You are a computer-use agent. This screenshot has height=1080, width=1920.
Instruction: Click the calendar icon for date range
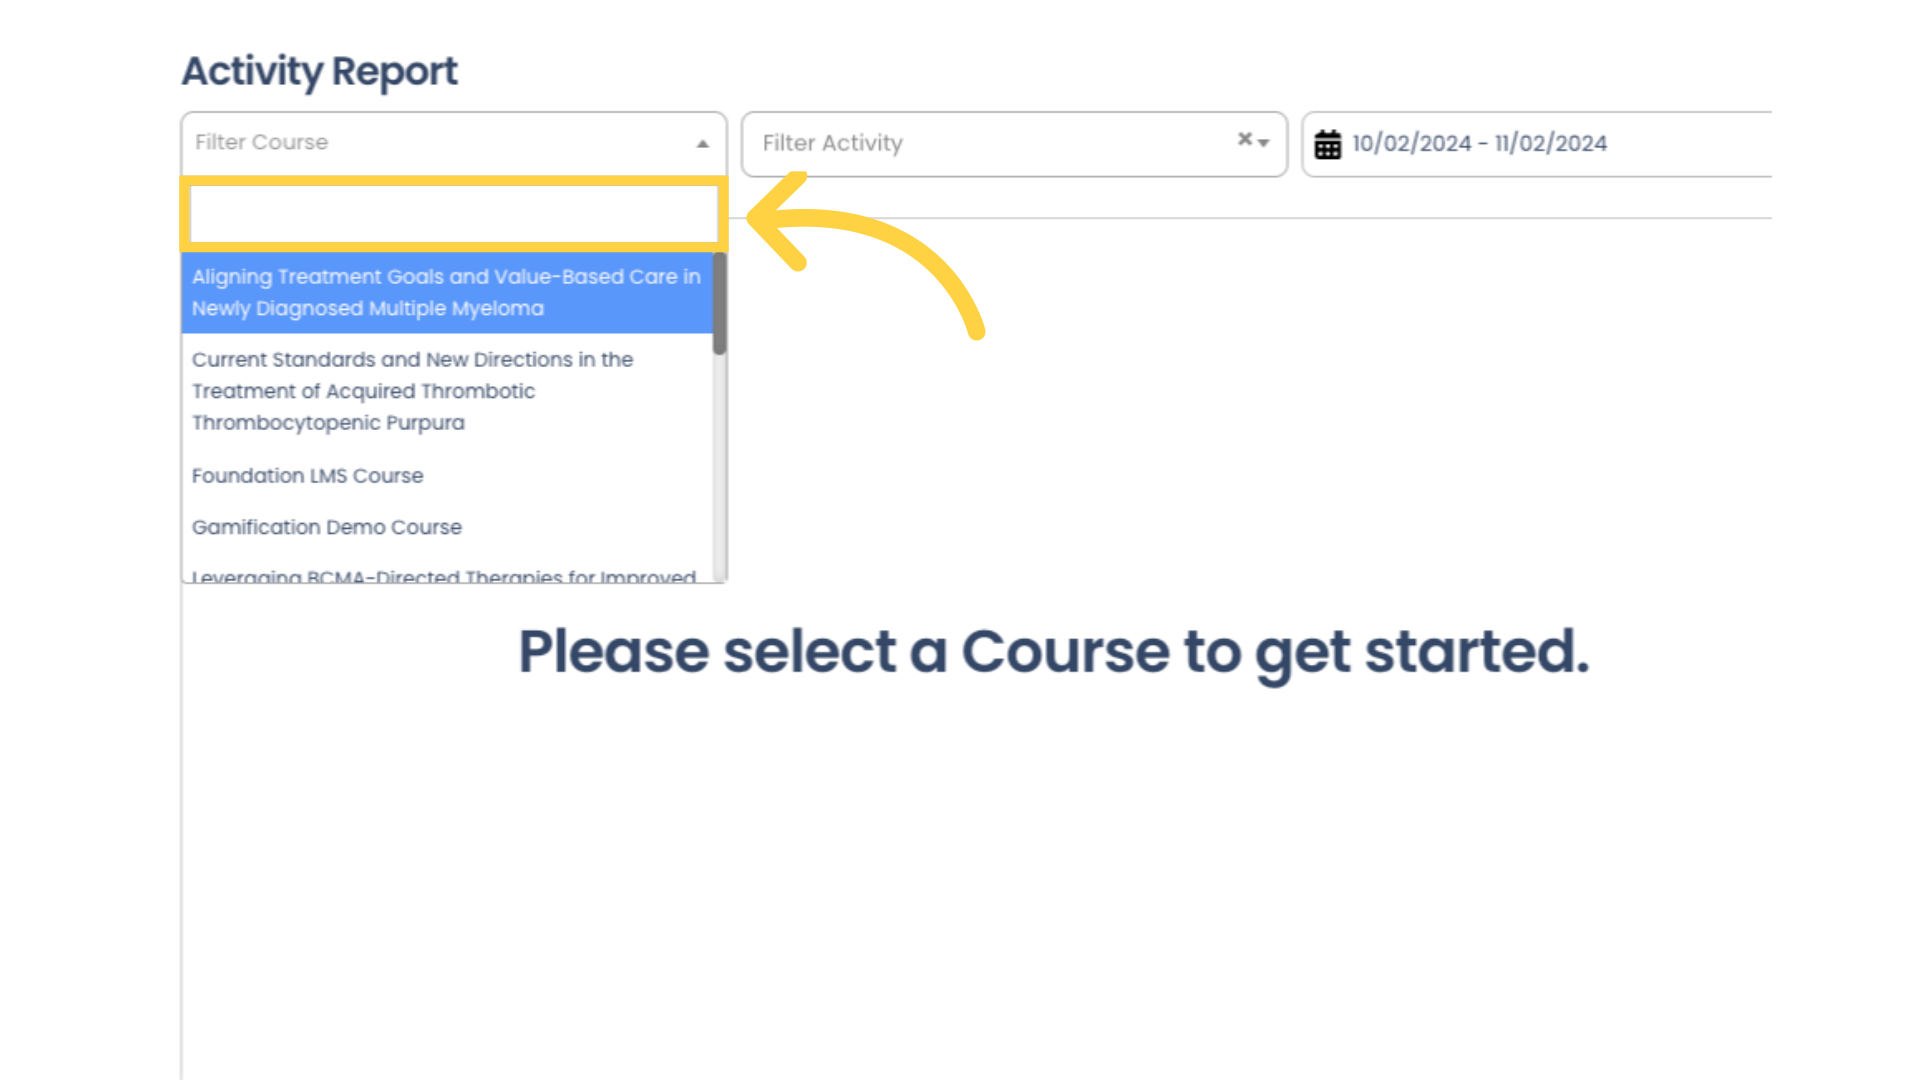(1329, 144)
